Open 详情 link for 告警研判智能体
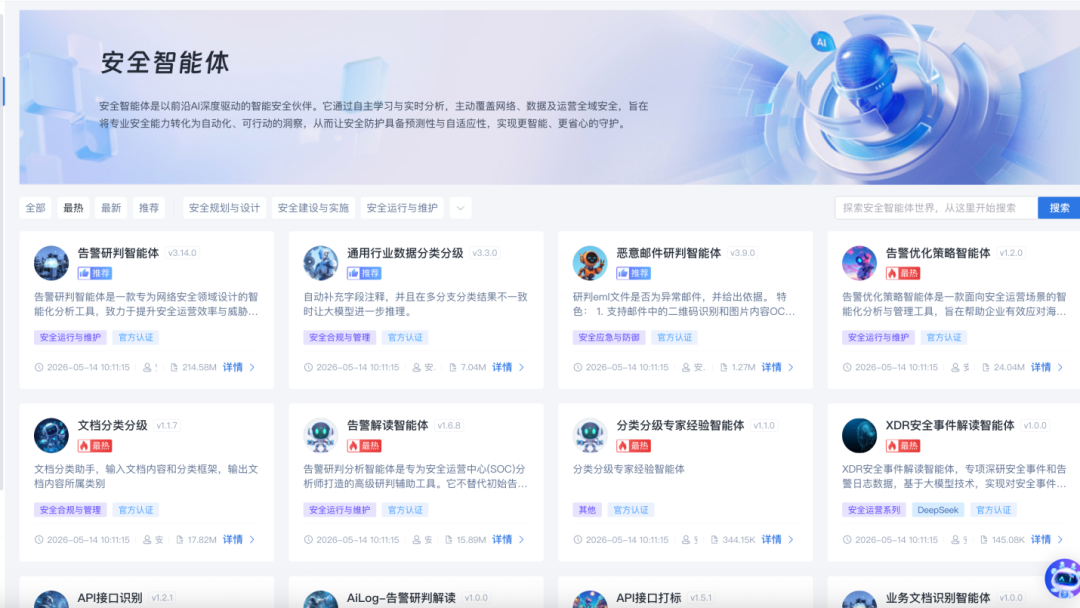The width and height of the screenshot is (1080, 608). tap(233, 368)
